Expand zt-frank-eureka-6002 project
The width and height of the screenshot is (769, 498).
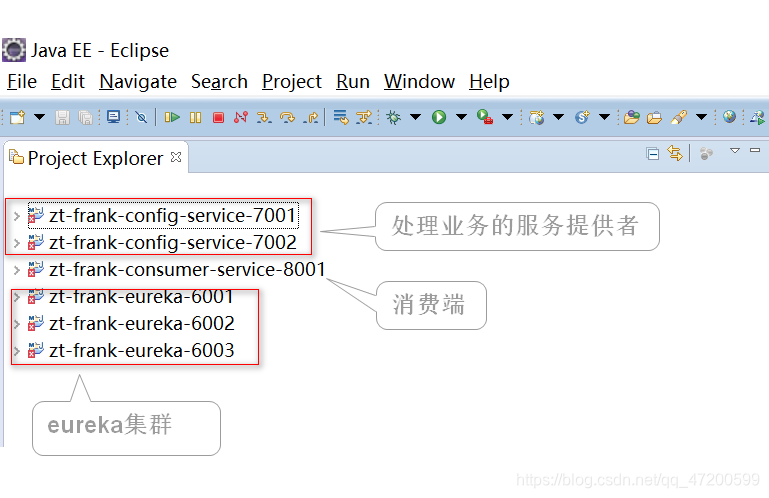pyautogui.click(x=17, y=324)
